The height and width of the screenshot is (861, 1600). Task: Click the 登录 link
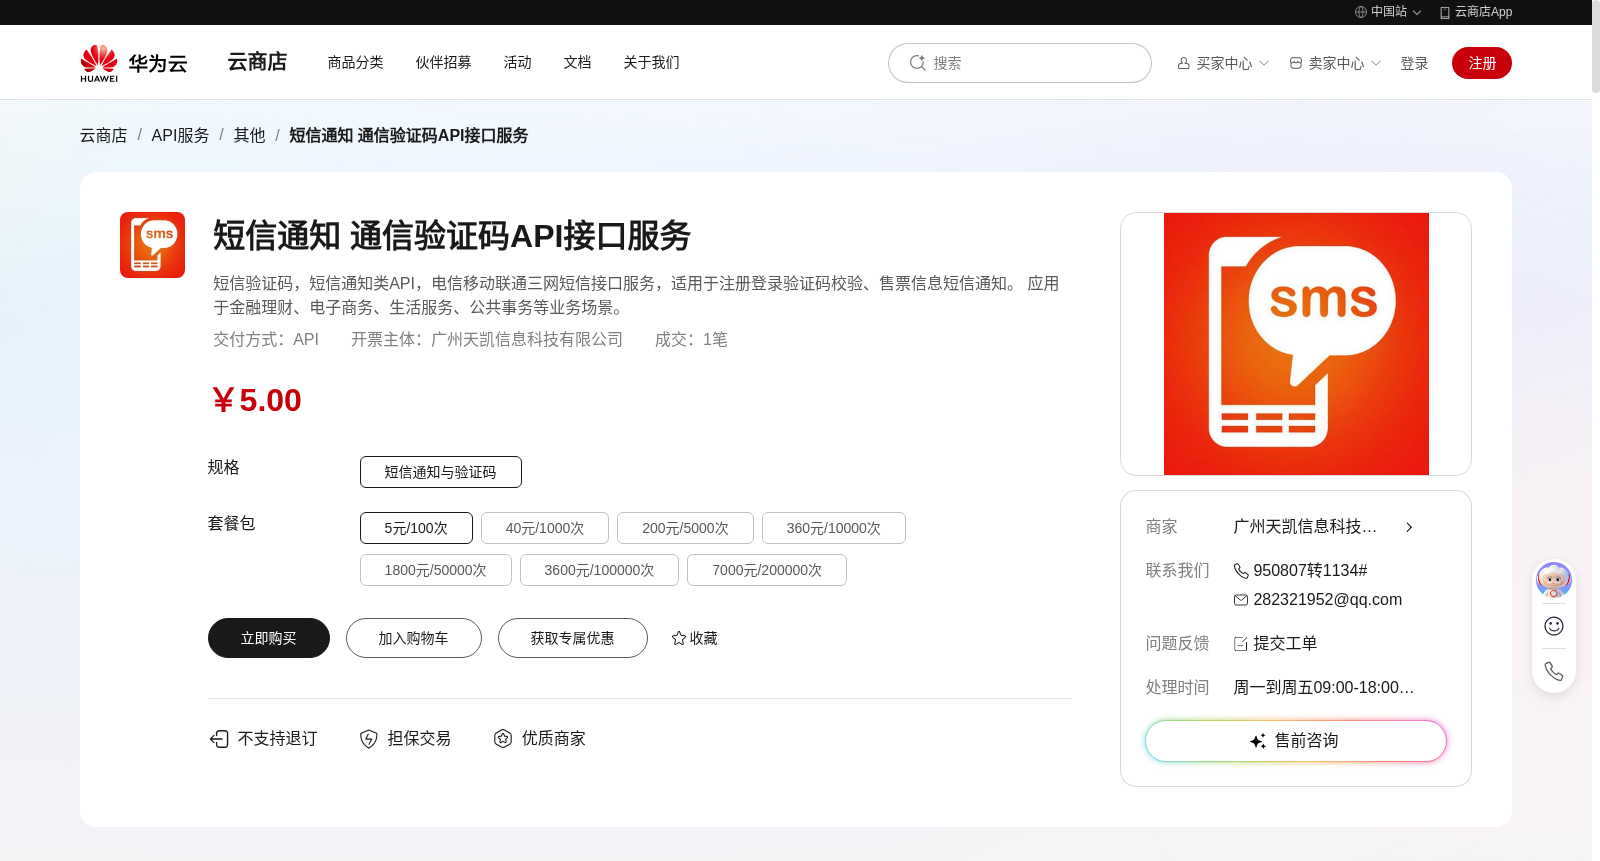click(1414, 63)
